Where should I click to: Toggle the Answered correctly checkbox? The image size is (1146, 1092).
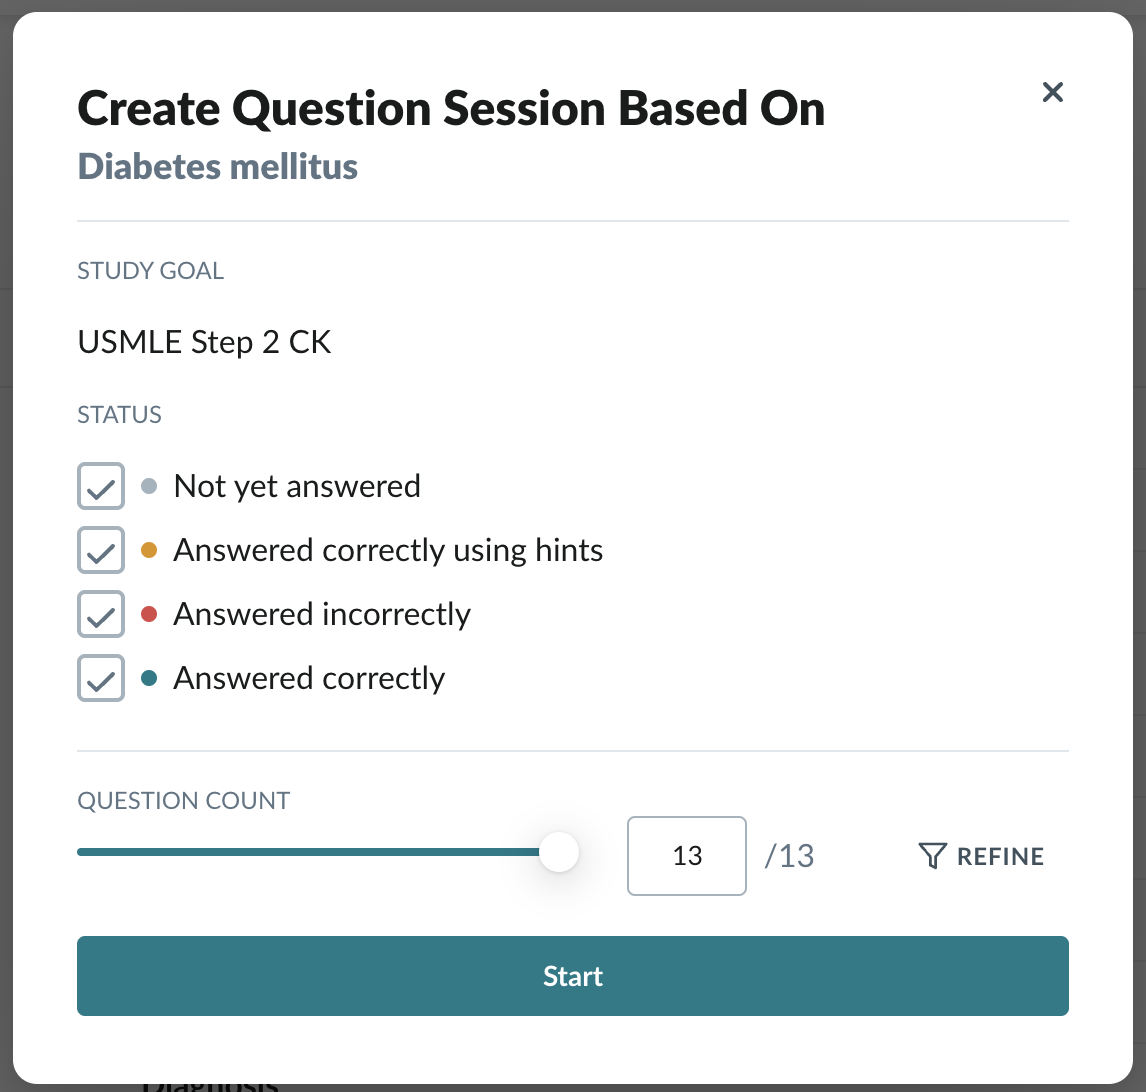coord(101,678)
